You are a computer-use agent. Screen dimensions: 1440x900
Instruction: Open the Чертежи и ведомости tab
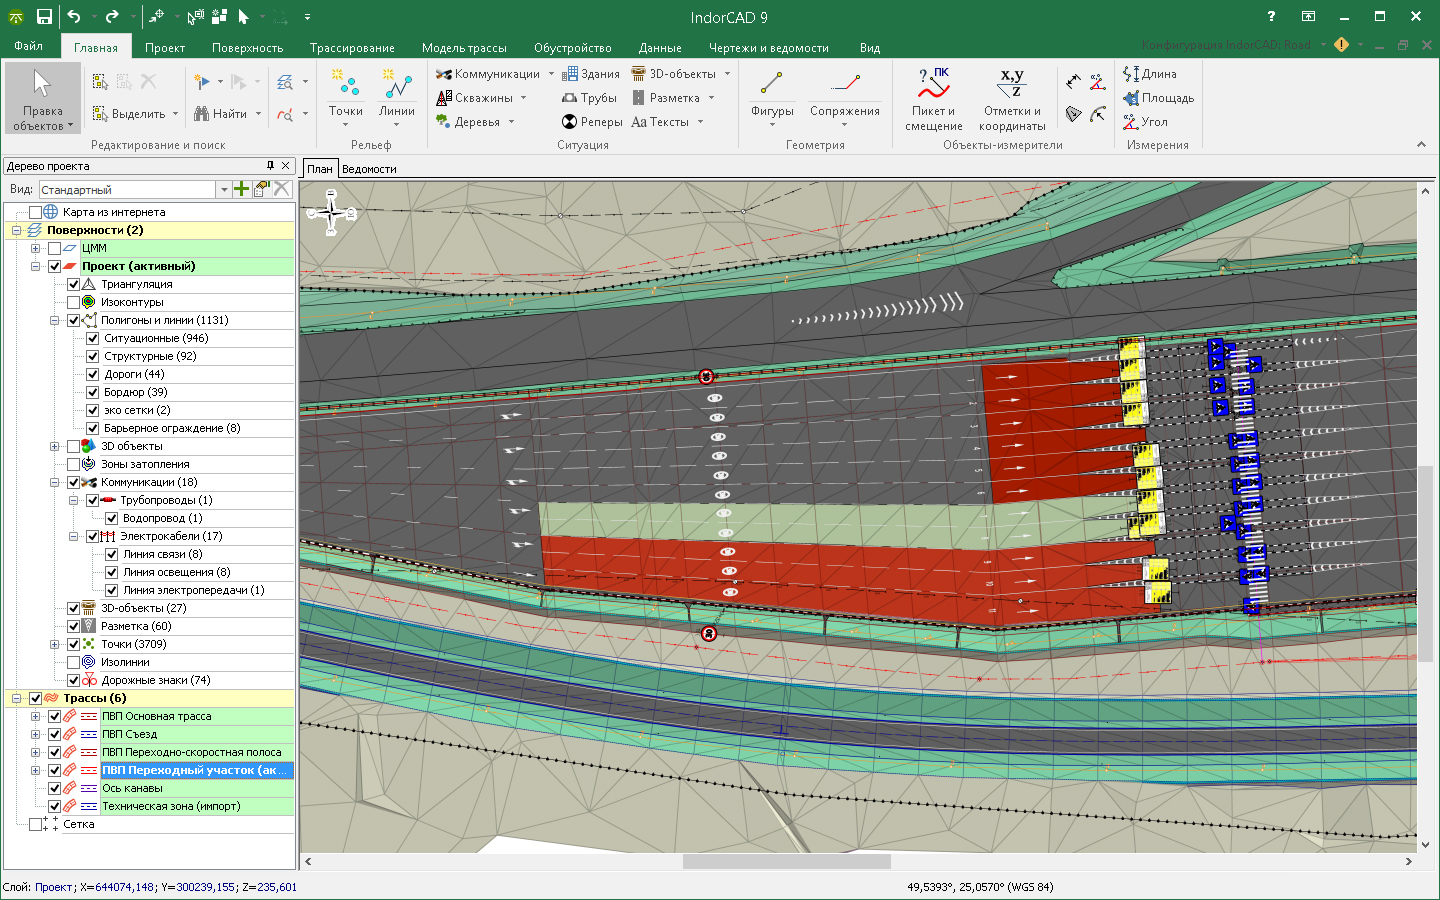pos(768,47)
